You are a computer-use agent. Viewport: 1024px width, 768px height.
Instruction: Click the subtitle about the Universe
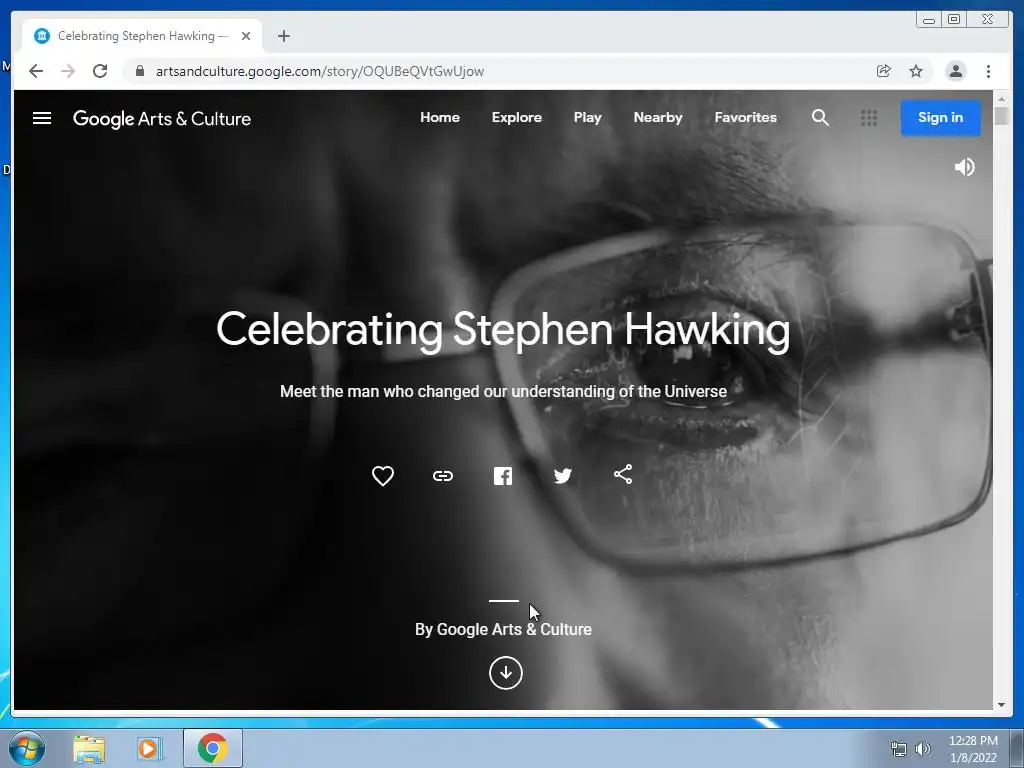pos(504,391)
